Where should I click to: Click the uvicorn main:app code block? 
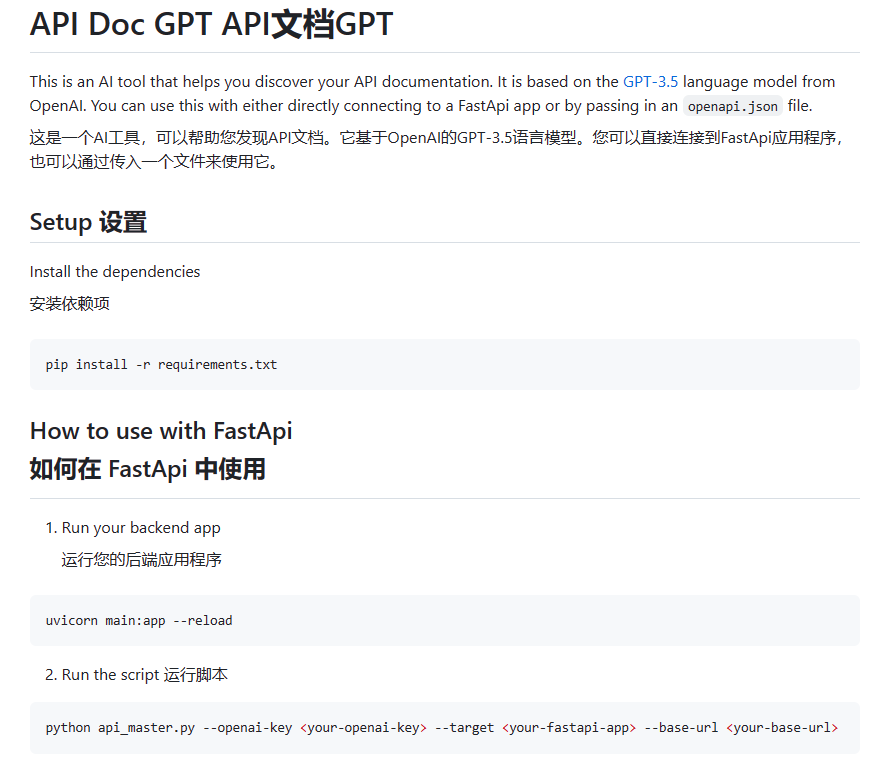click(444, 620)
